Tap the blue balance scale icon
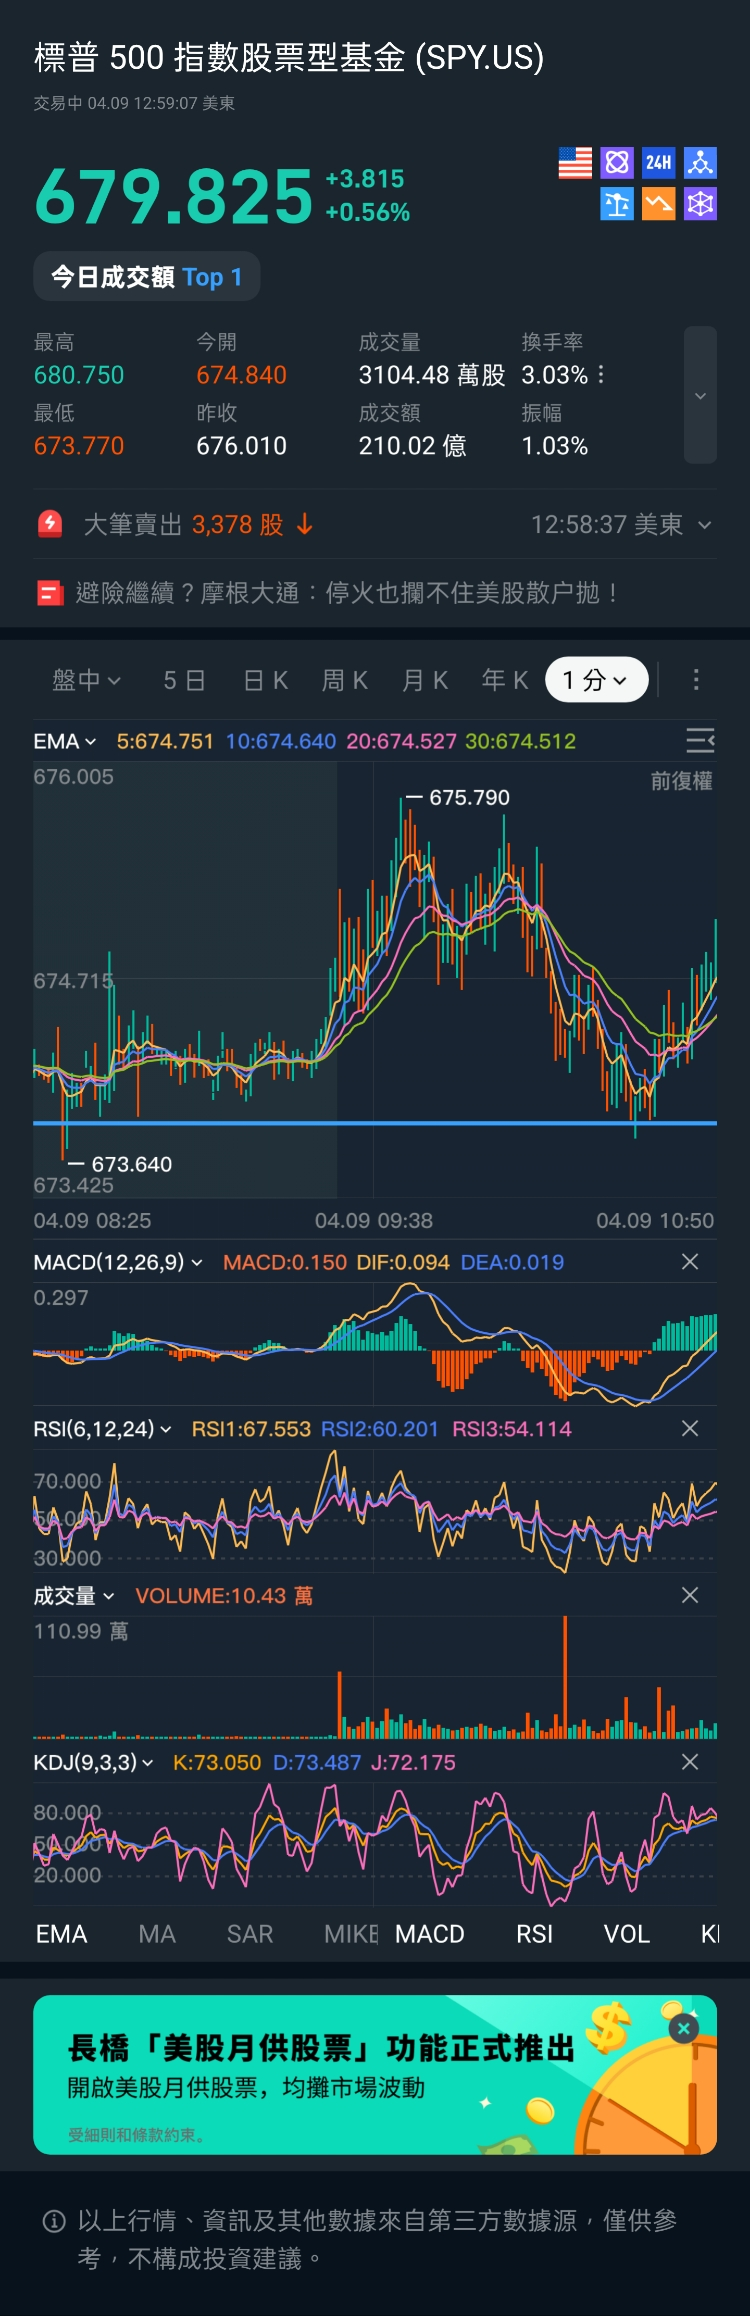Viewport: 750px width, 2316px height. [617, 204]
